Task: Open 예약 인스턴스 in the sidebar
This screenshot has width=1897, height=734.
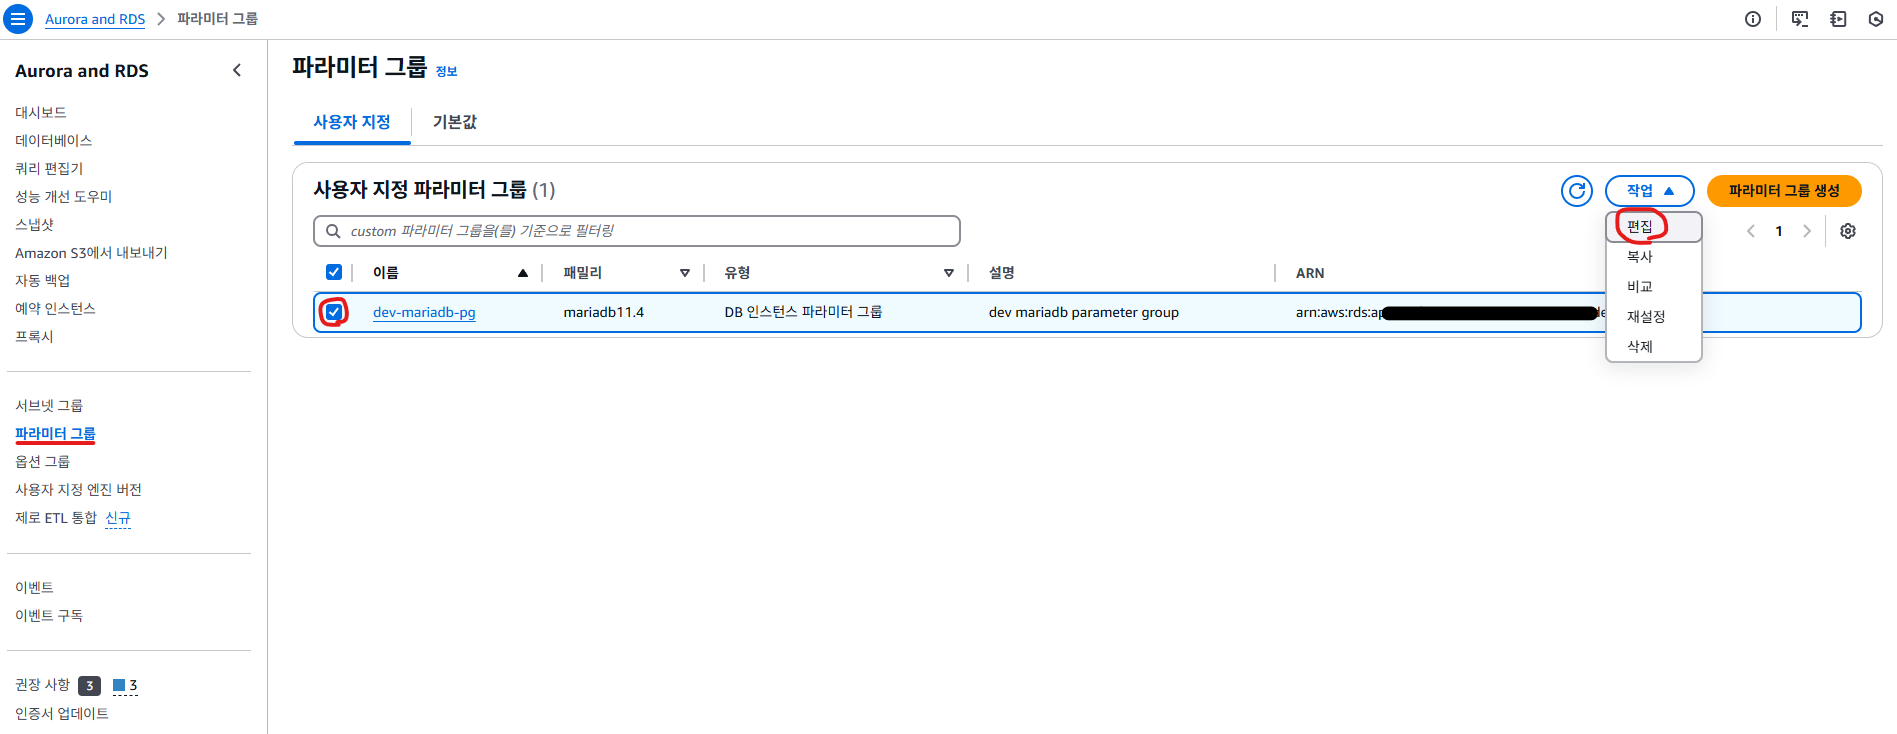Action: (x=55, y=309)
